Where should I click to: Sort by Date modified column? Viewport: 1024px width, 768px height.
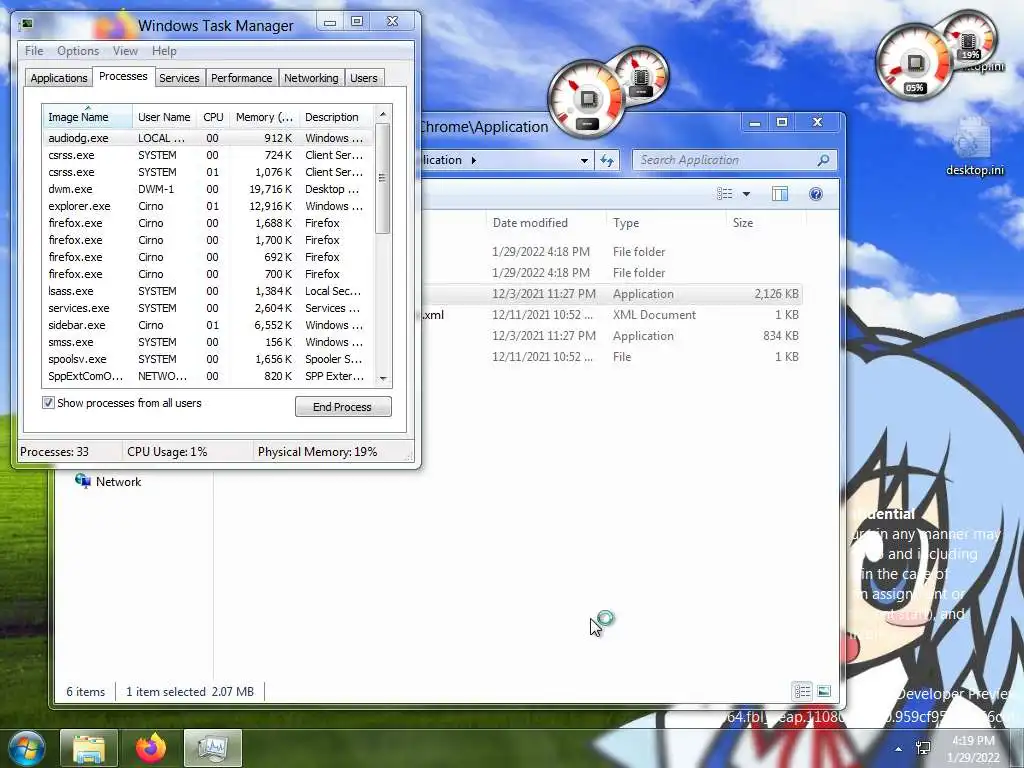click(546, 223)
